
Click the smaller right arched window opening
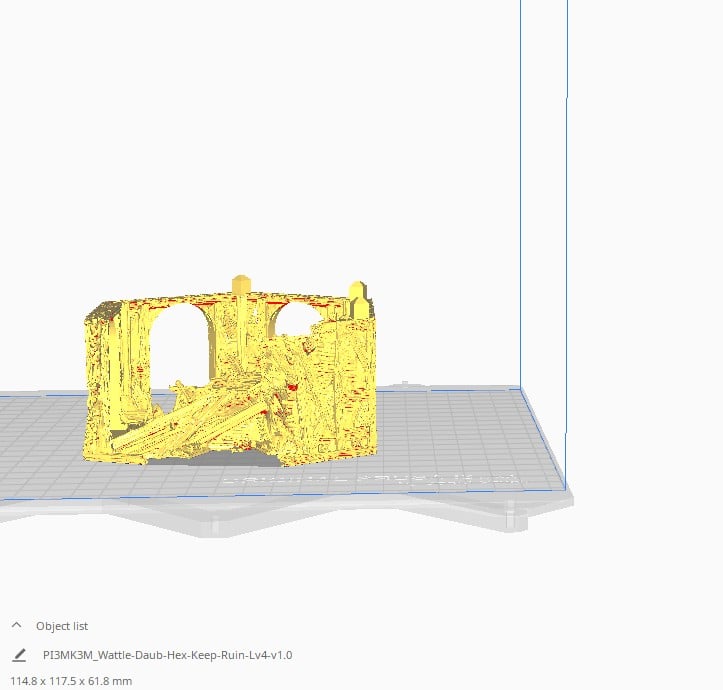coord(295,320)
